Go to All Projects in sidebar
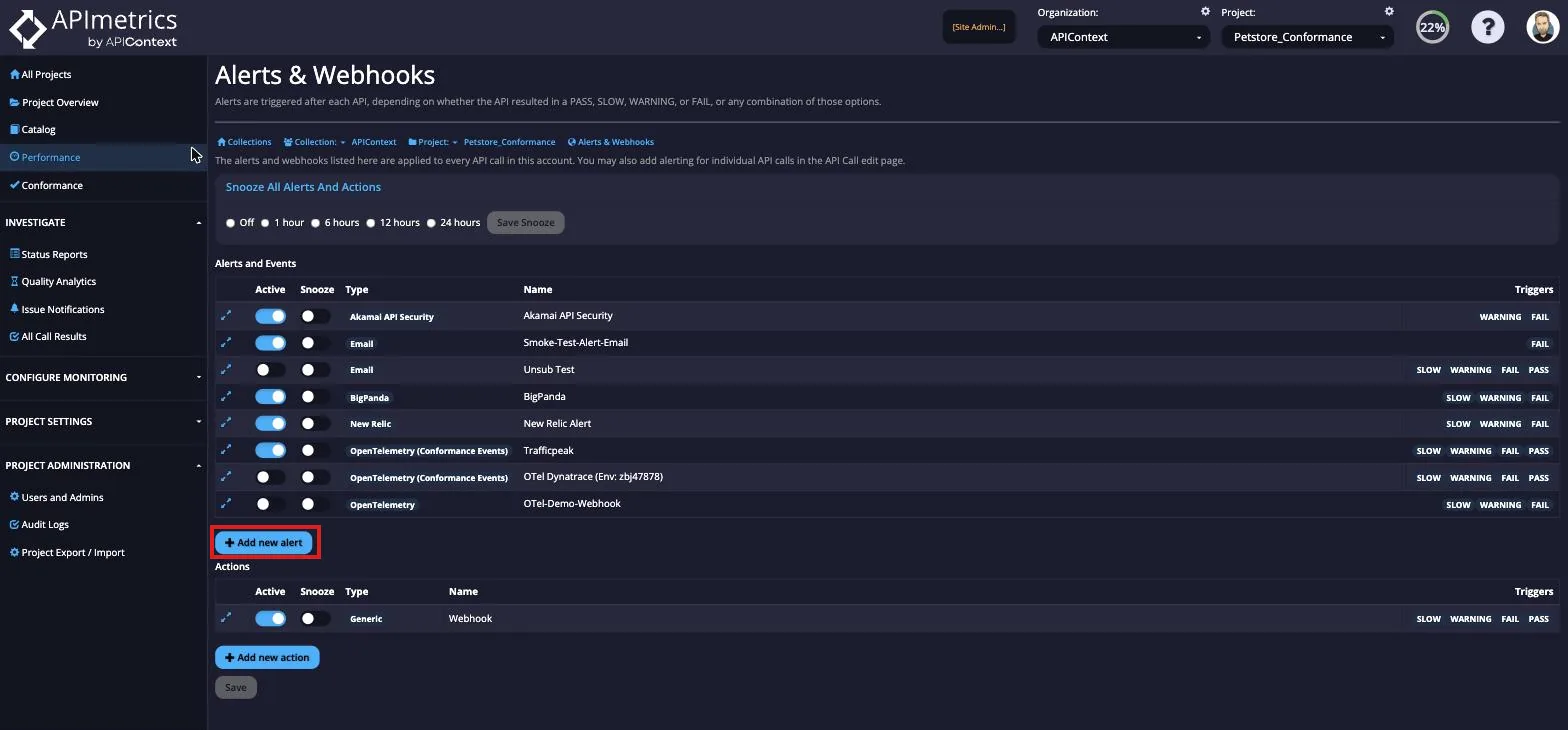1568x730 pixels. coord(40,74)
